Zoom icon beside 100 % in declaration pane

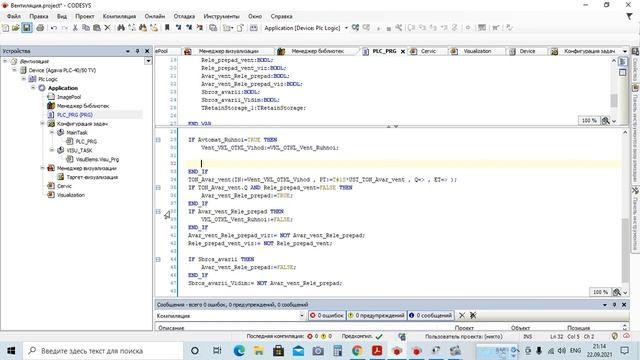[605, 120]
